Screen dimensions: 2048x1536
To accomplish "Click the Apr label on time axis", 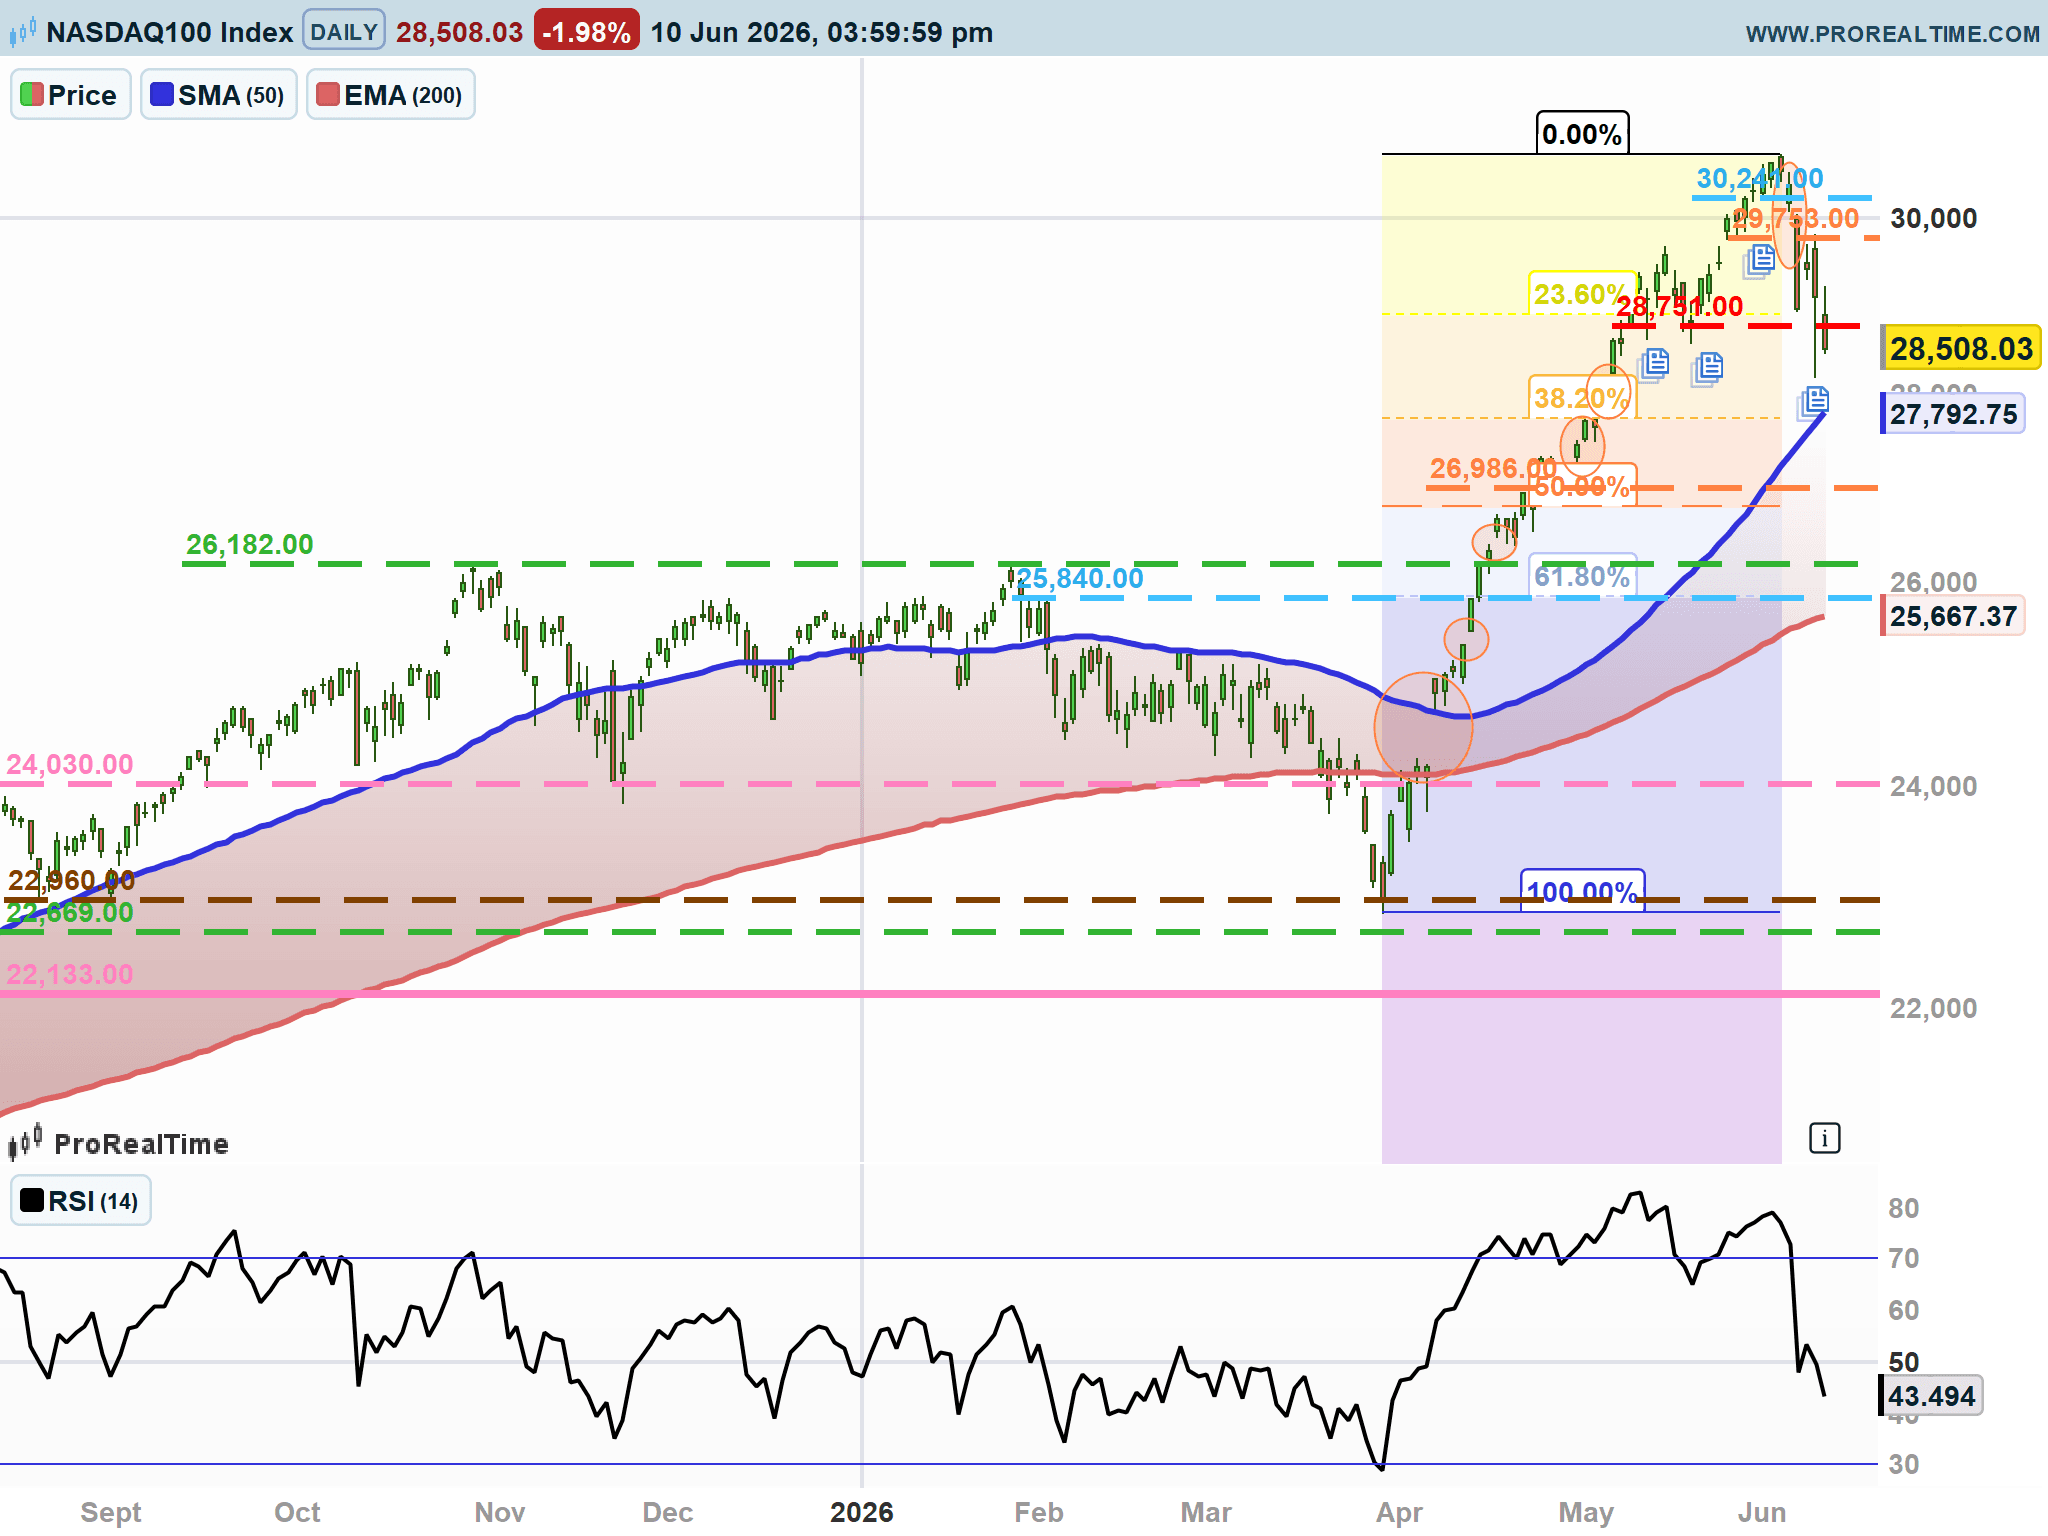I will pos(1399,1514).
